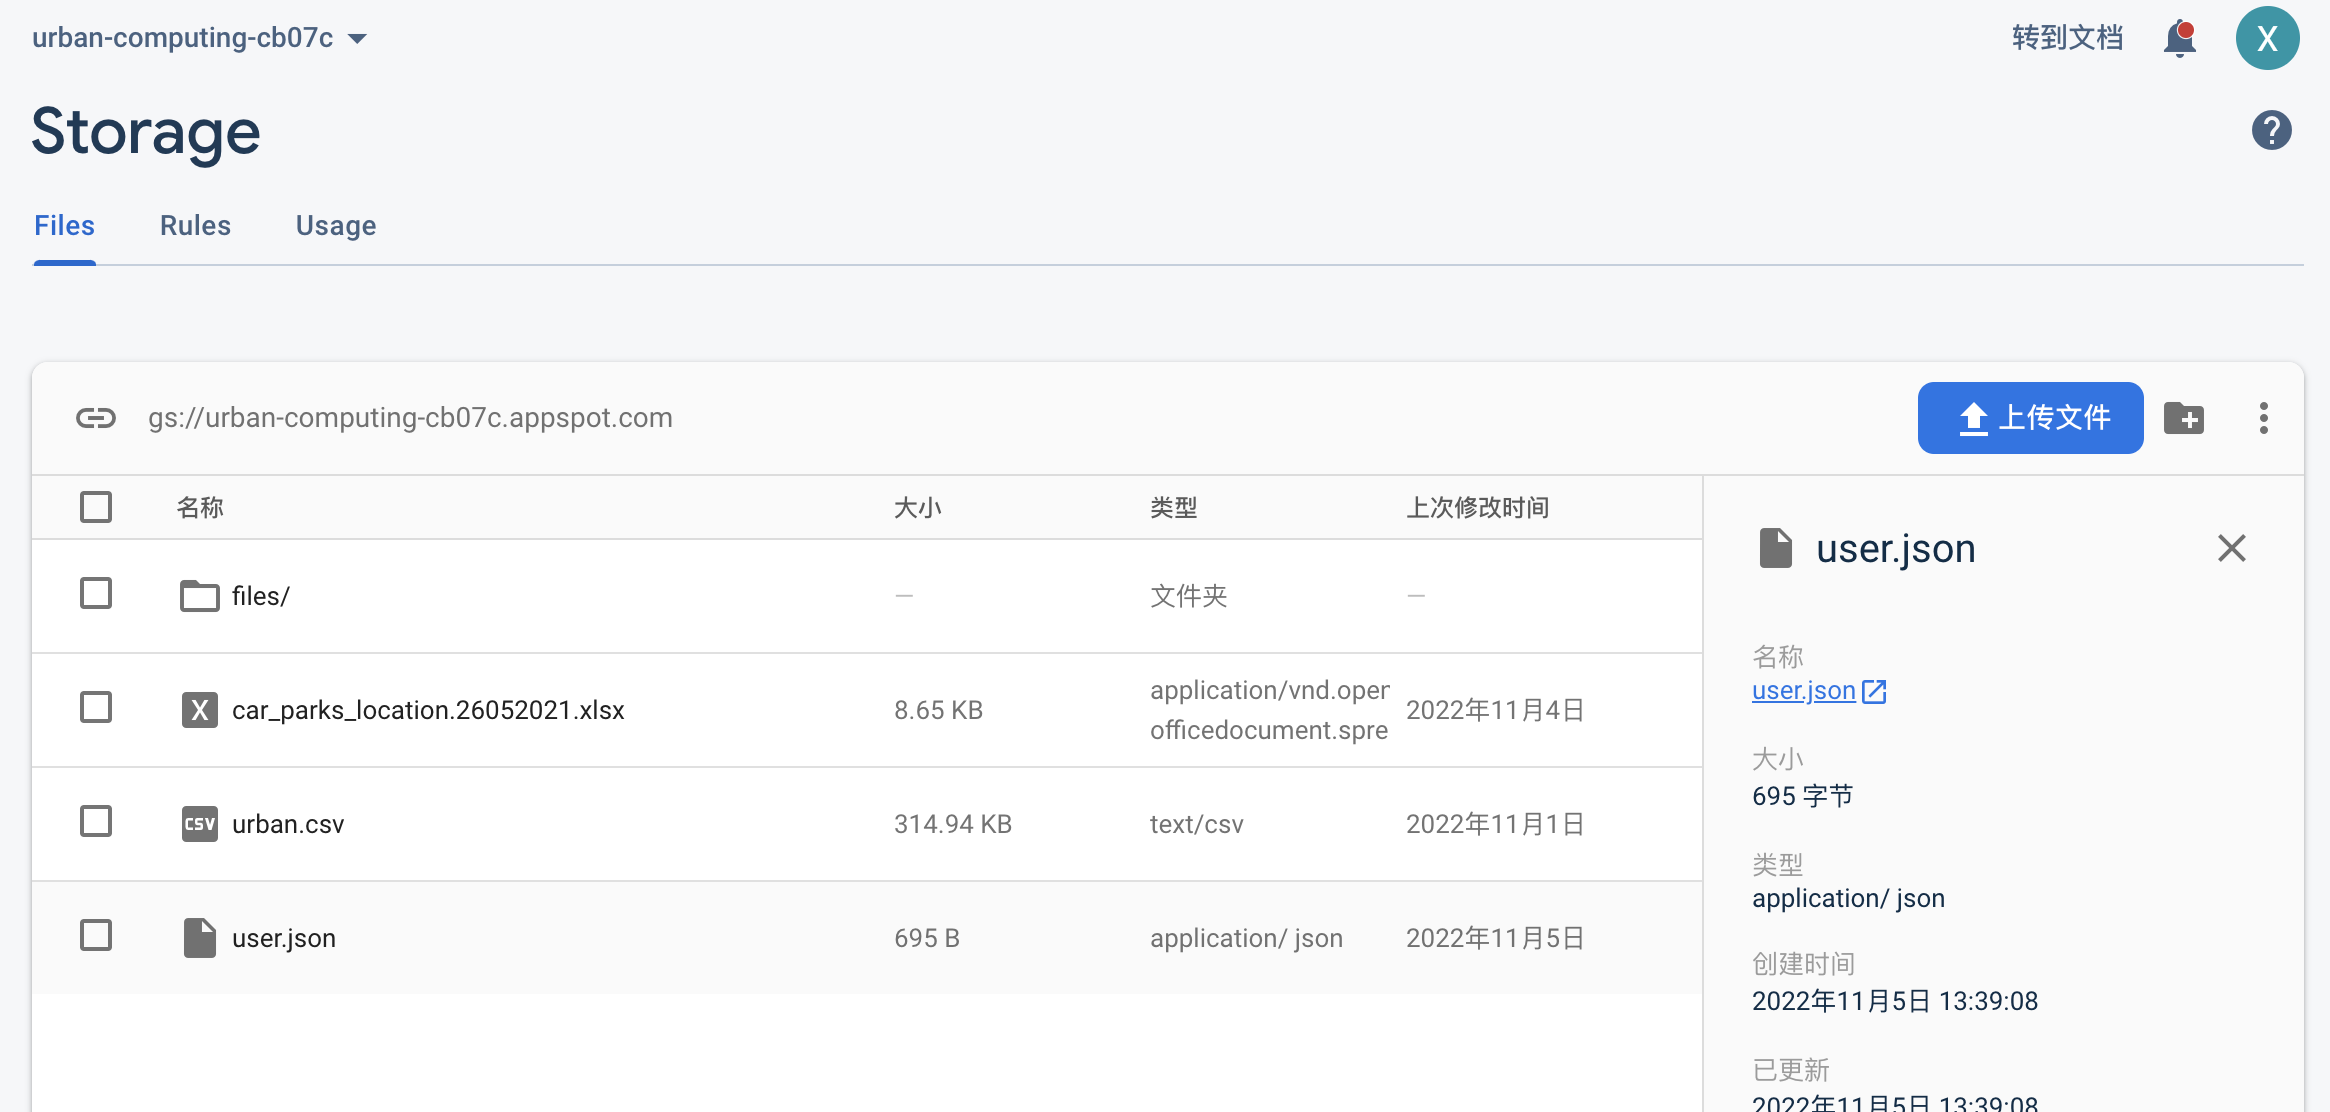Image resolution: width=2330 pixels, height=1112 pixels.
Task: Toggle the select-all files checkbox
Action: 95,507
